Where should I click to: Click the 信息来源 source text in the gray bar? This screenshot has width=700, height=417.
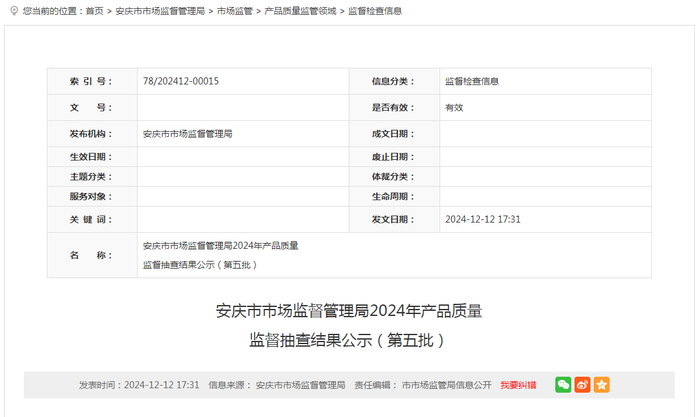click(x=277, y=385)
